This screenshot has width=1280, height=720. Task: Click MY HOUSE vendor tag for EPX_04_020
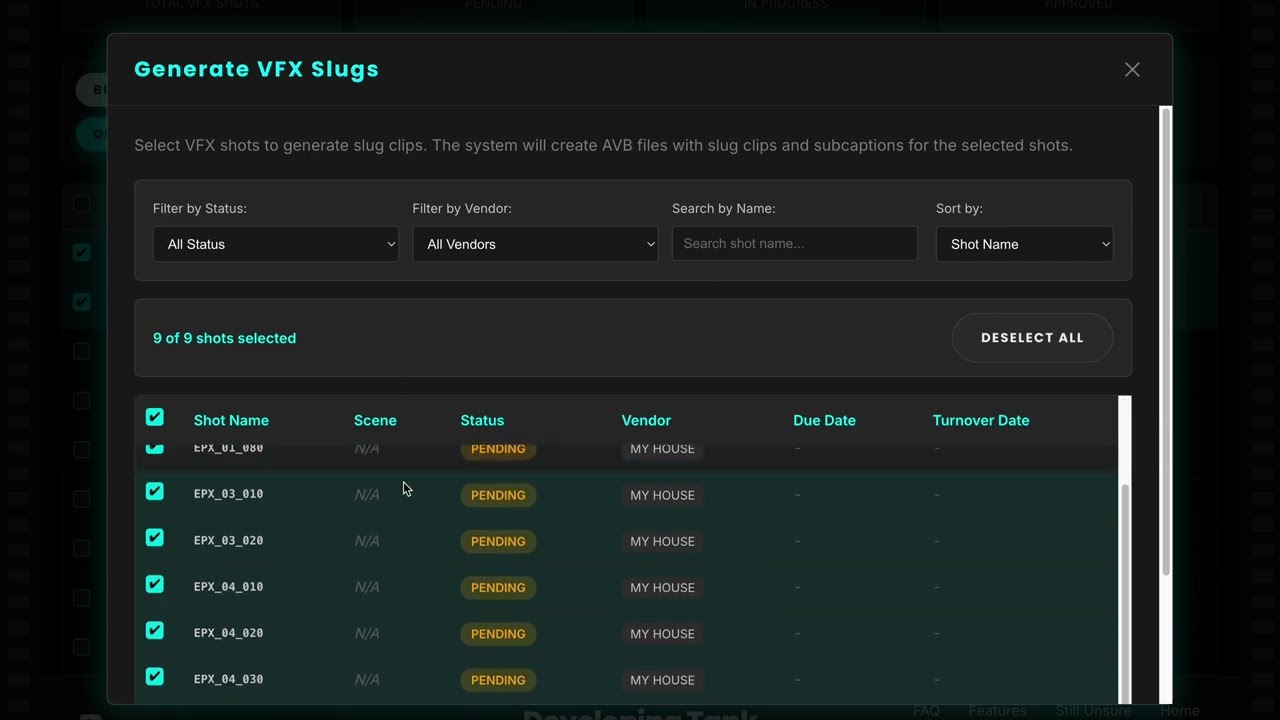(662, 634)
